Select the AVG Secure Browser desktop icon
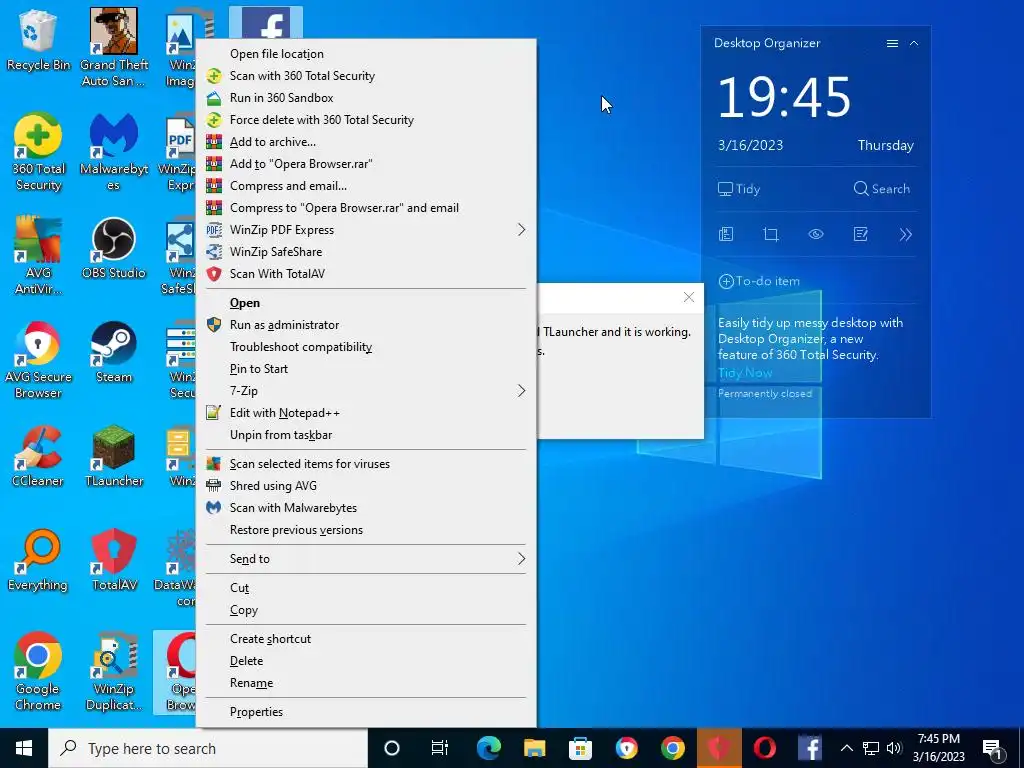The image size is (1024, 768). click(x=38, y=359)
